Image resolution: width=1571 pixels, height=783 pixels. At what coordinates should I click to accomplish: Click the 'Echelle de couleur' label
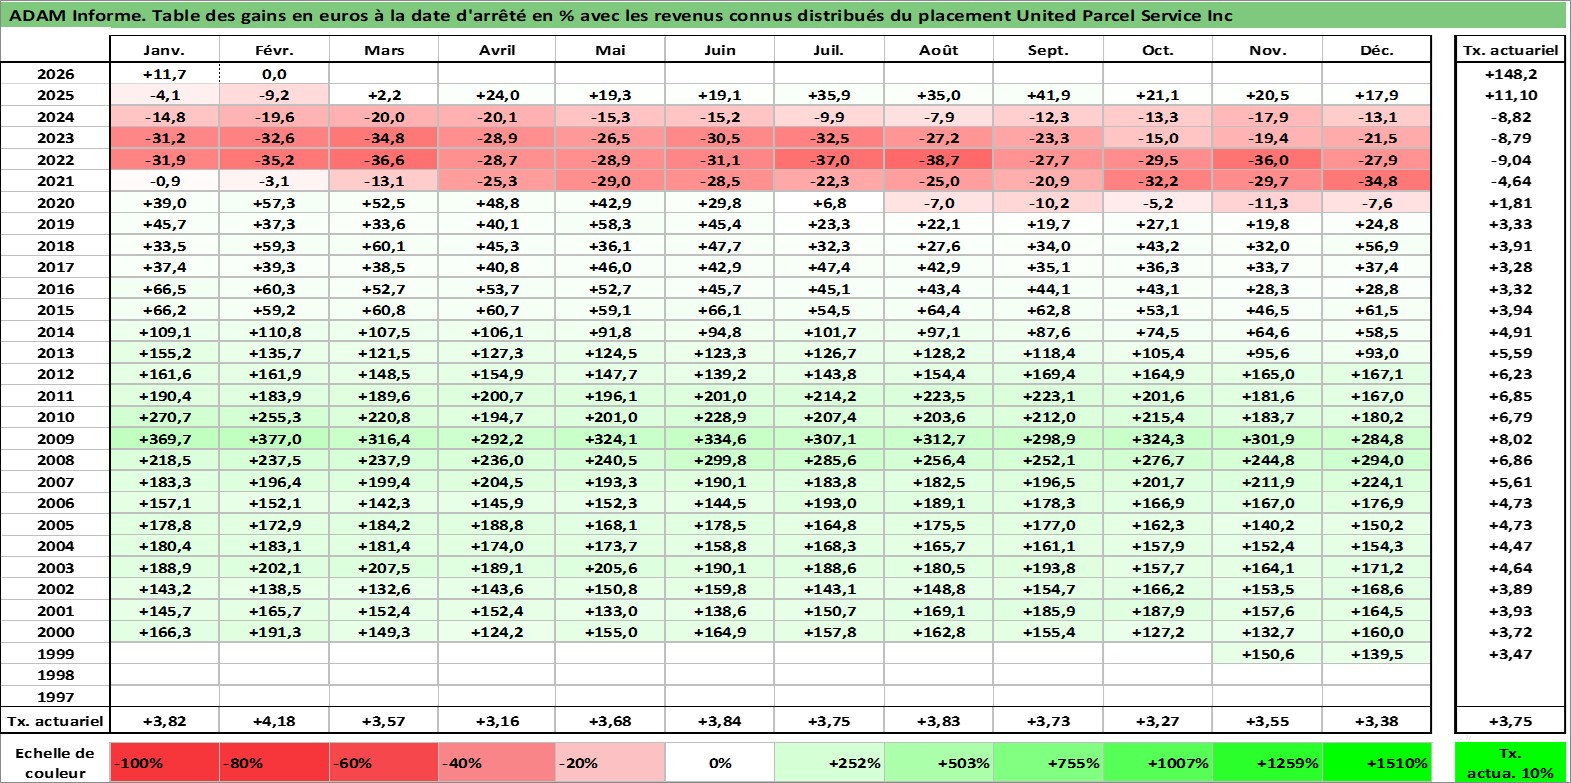pyautogui.click(x=55, y=763)
